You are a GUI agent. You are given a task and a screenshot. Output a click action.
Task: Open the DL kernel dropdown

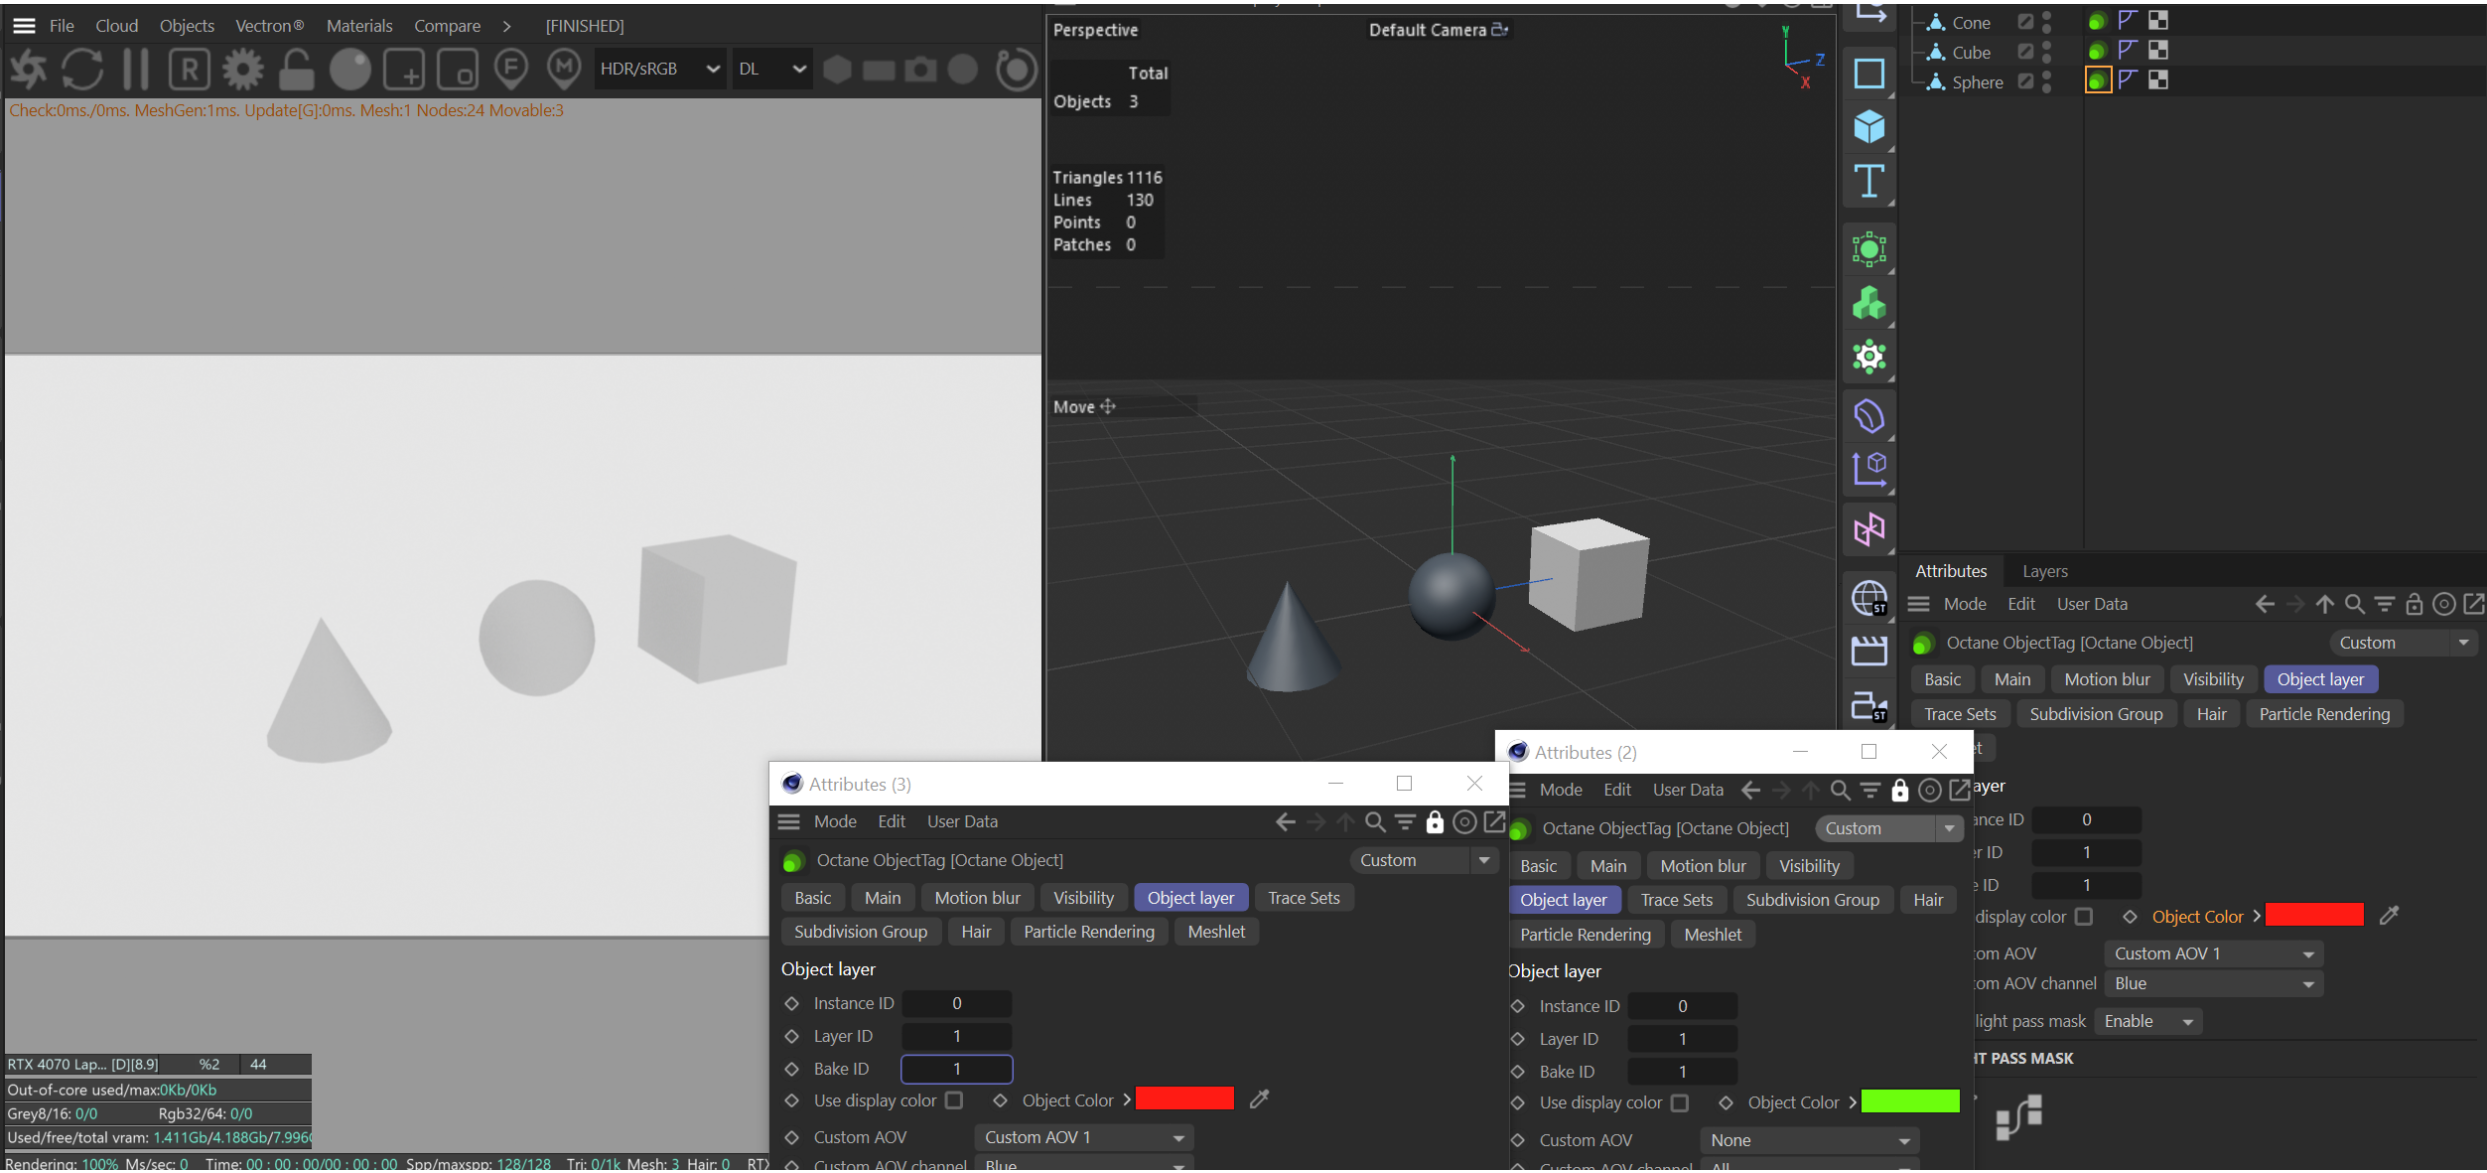click(771, 69)
